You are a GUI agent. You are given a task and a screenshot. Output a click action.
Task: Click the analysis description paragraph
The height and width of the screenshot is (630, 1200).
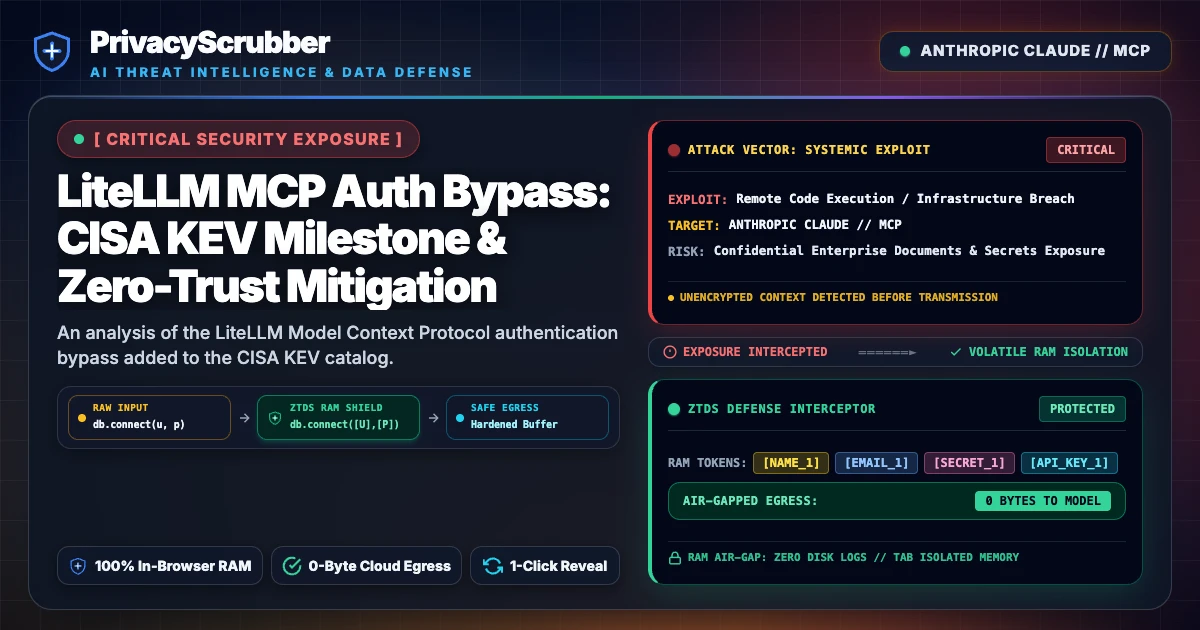338,345
